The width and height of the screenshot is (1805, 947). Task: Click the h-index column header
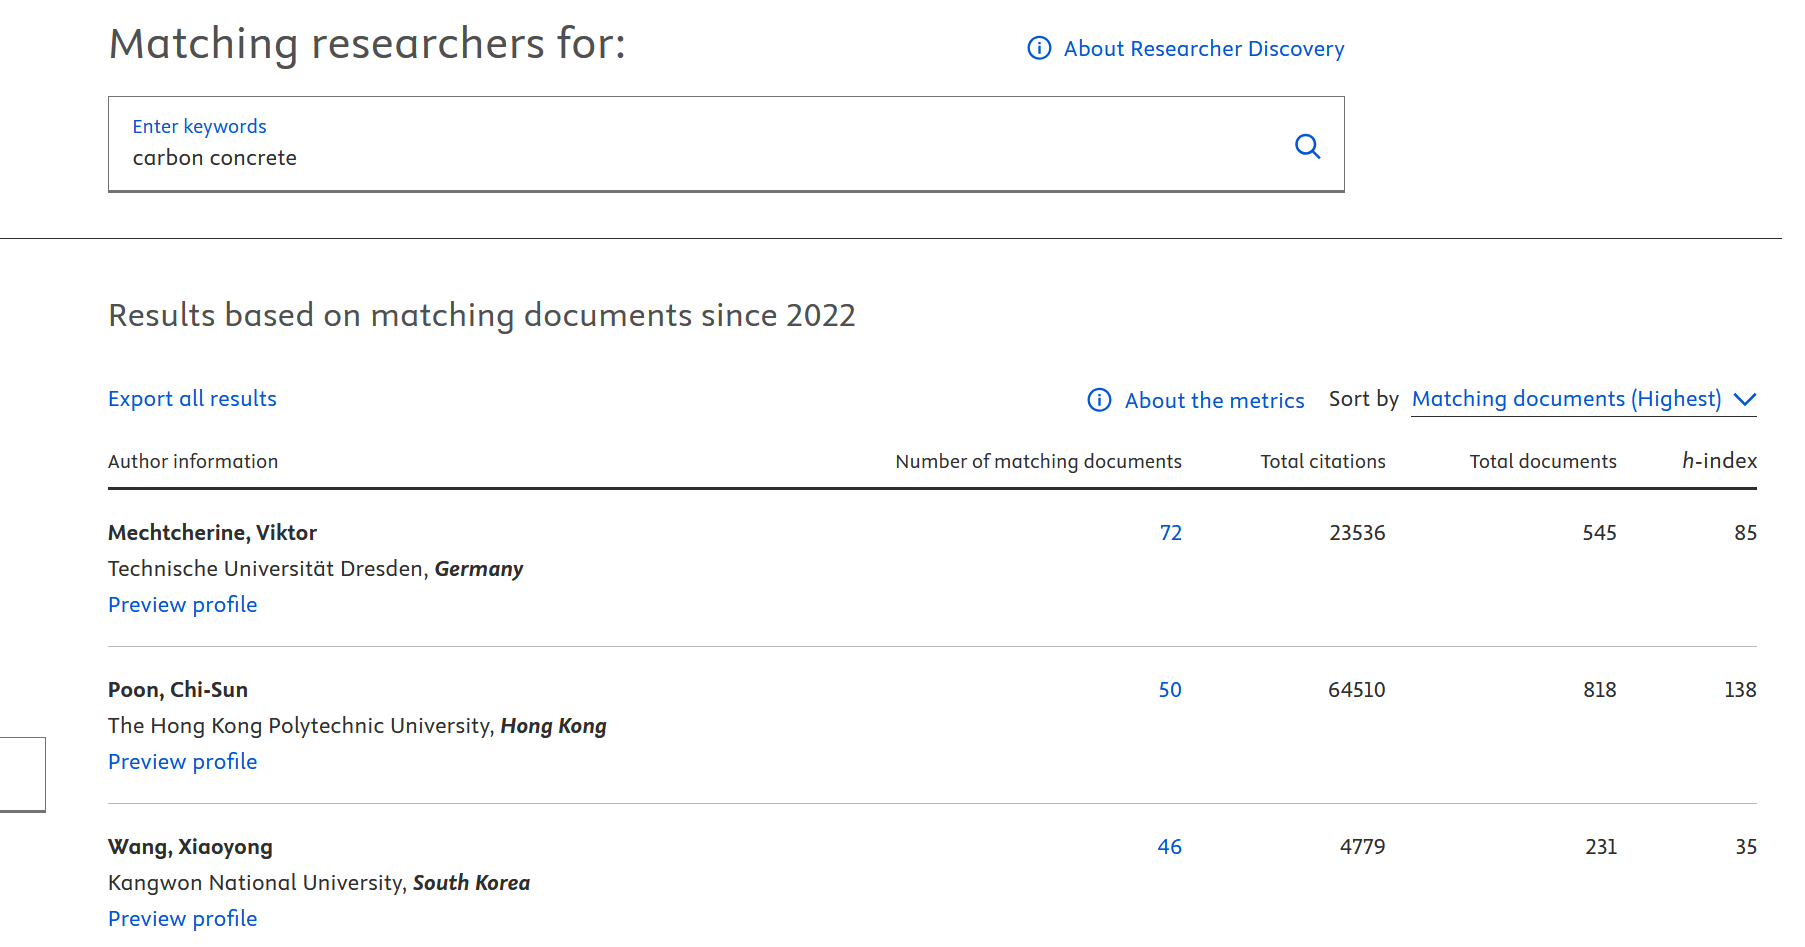(1718, 460)
